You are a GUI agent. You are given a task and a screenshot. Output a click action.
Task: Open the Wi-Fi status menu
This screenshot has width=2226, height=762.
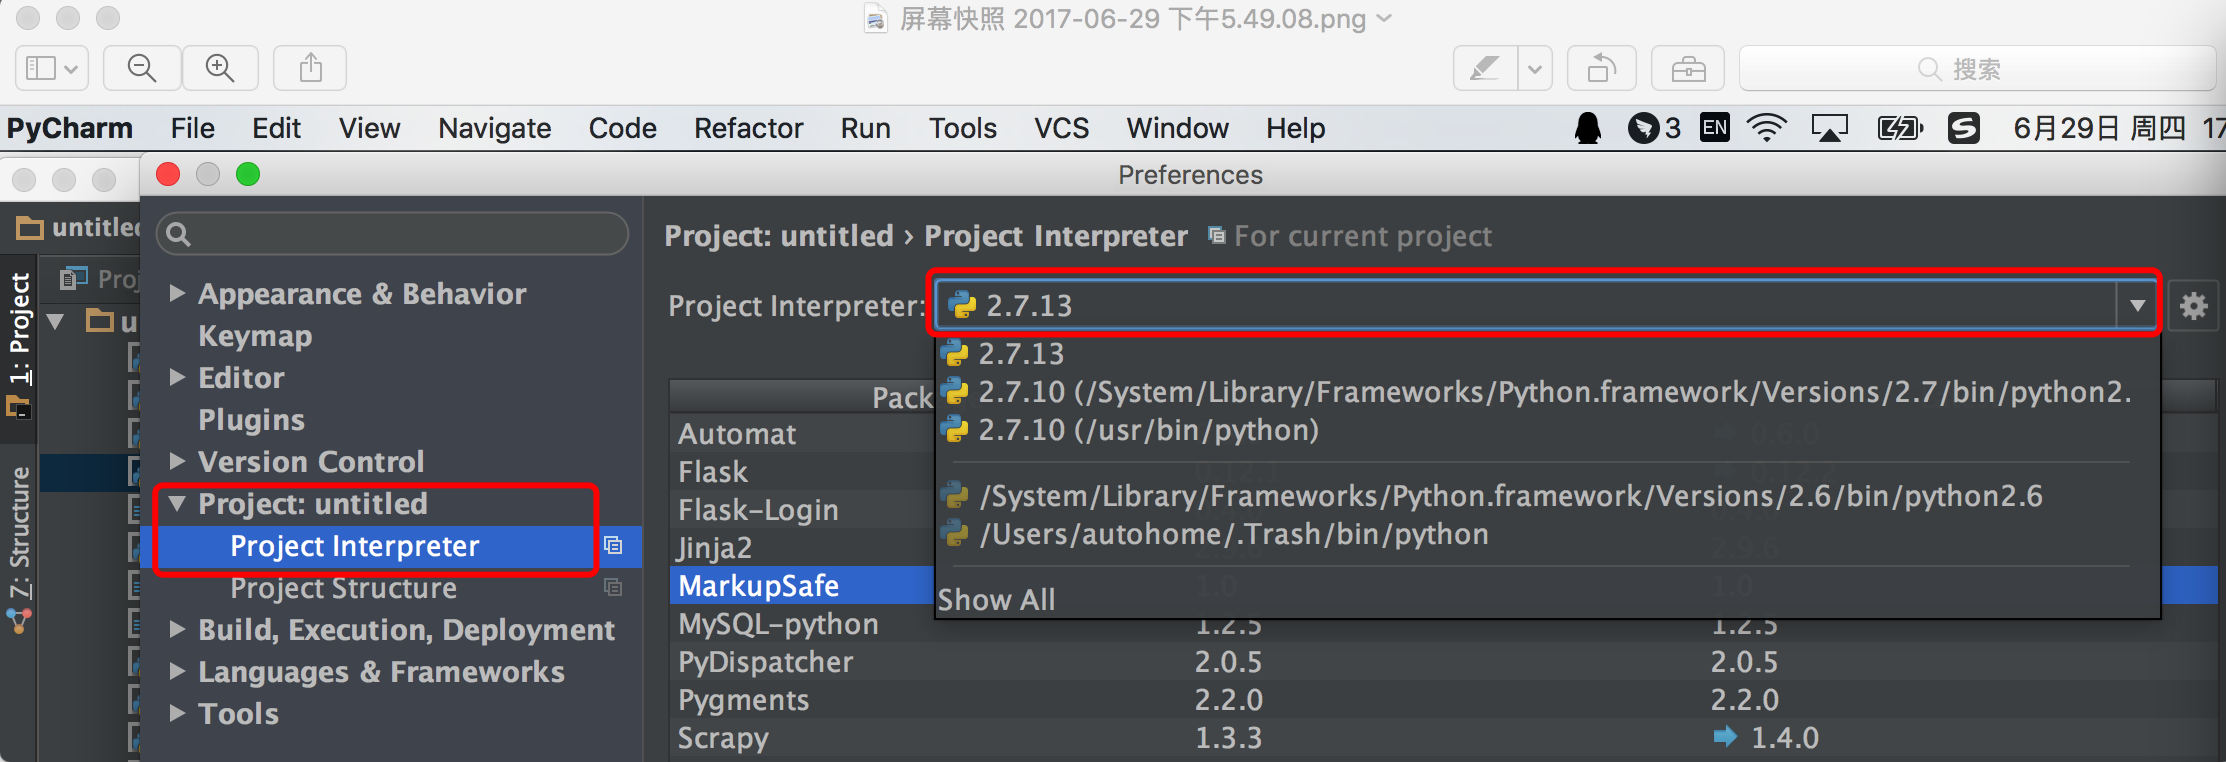point(1767,128)
